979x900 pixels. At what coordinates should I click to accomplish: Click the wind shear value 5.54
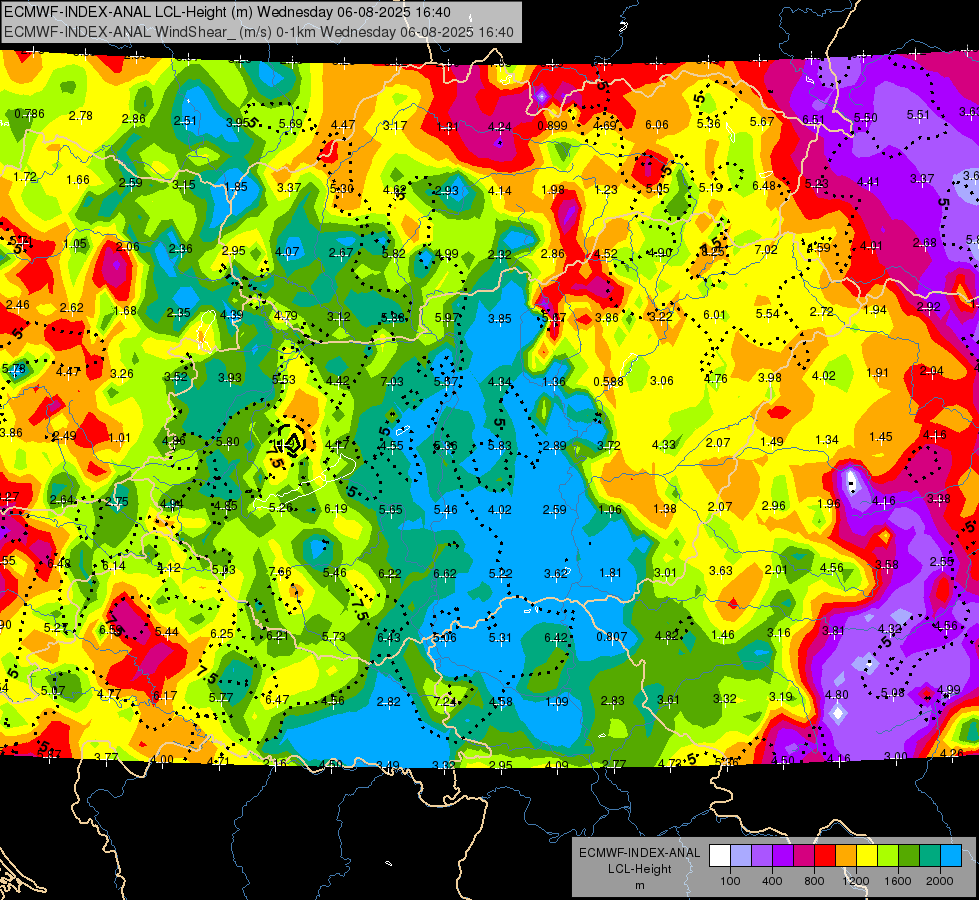[x=768, y=314]
